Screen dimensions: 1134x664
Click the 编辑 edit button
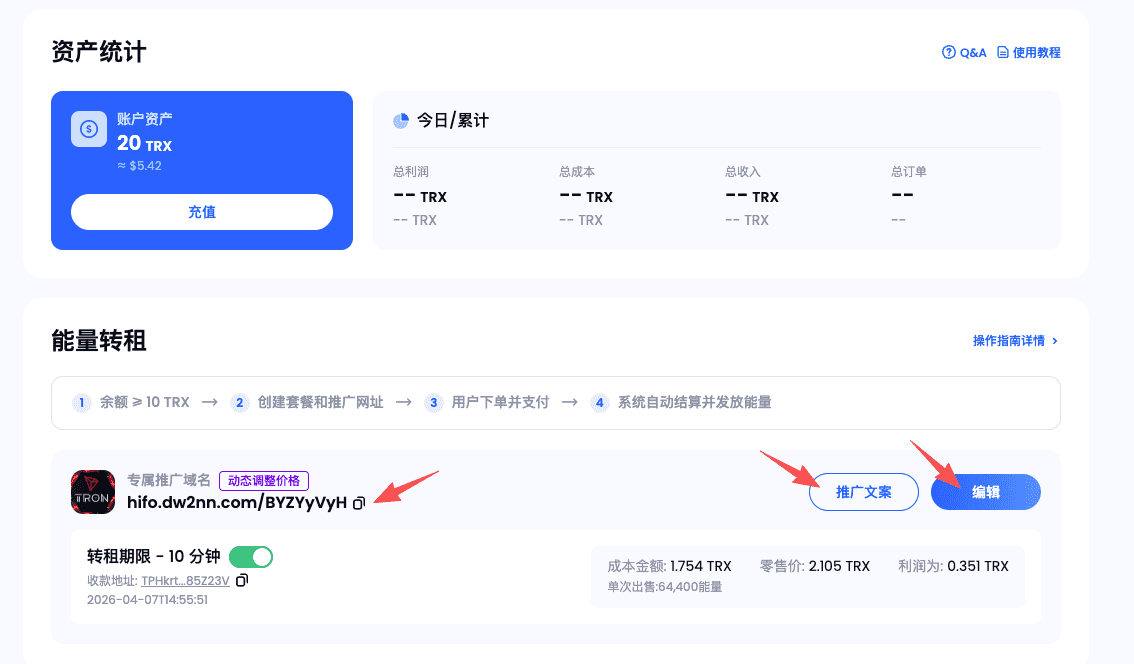[986, 492]
